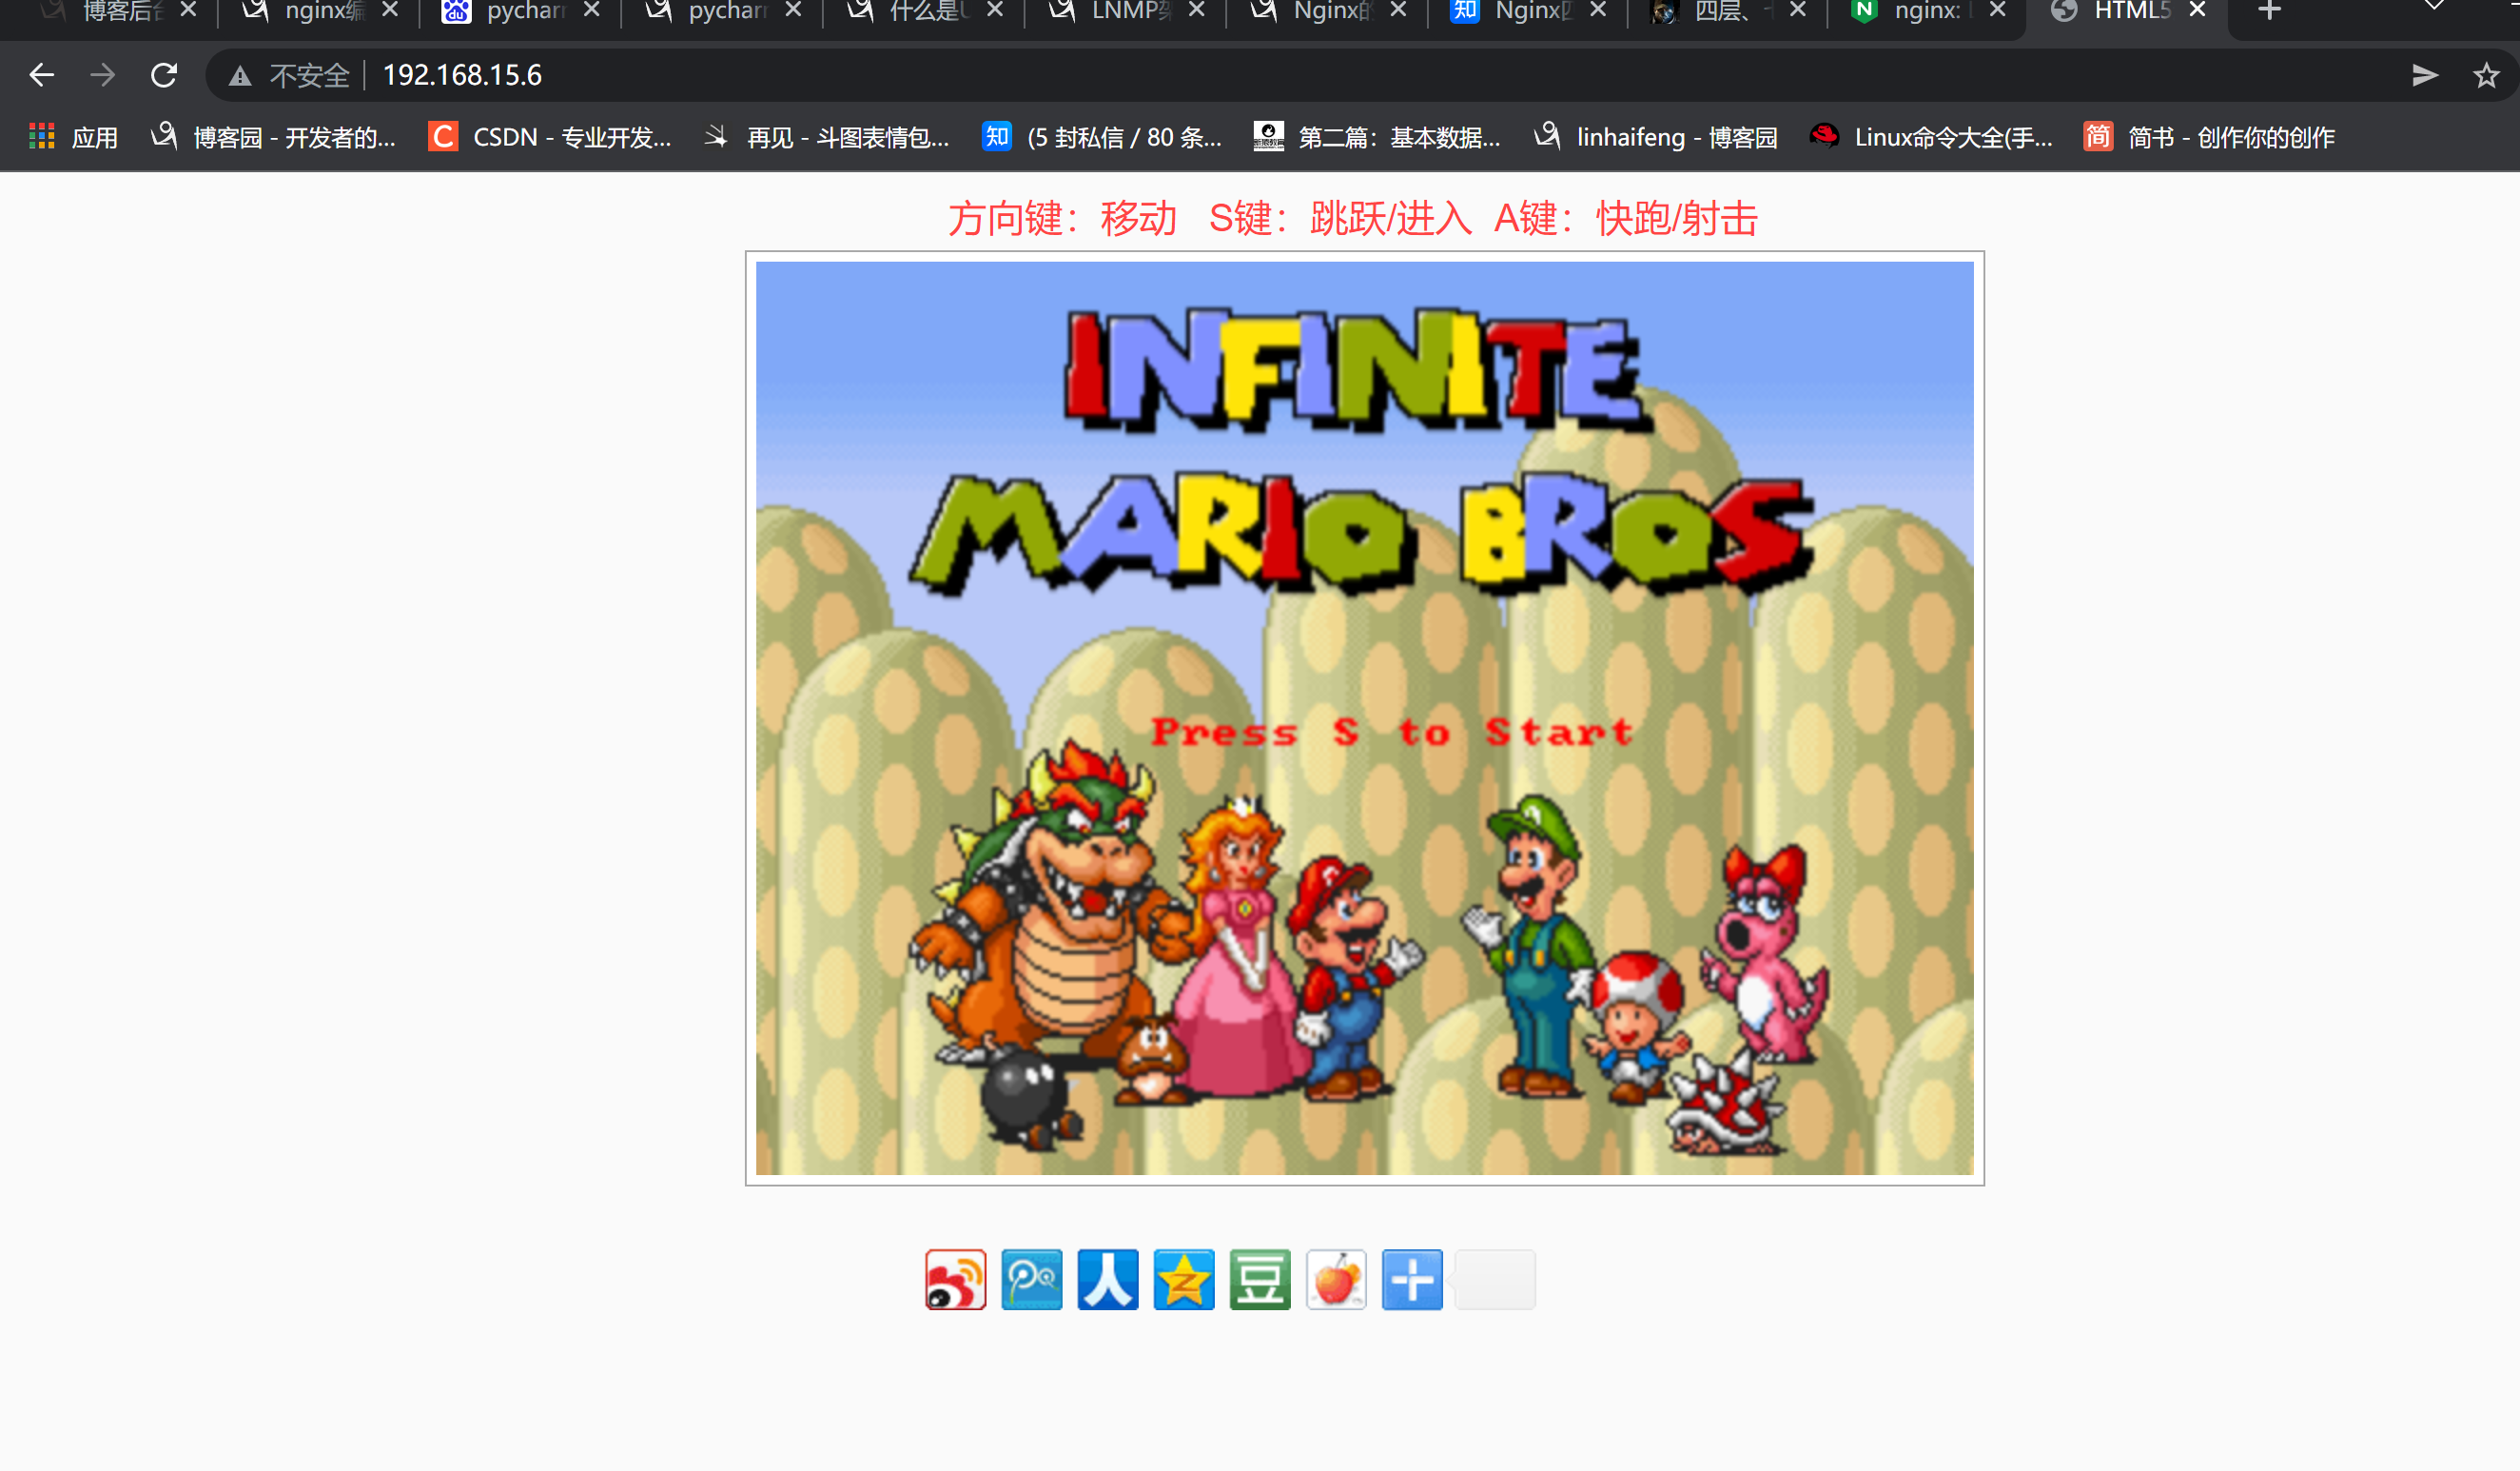Open a new browser tab

tap(2270, 11)
